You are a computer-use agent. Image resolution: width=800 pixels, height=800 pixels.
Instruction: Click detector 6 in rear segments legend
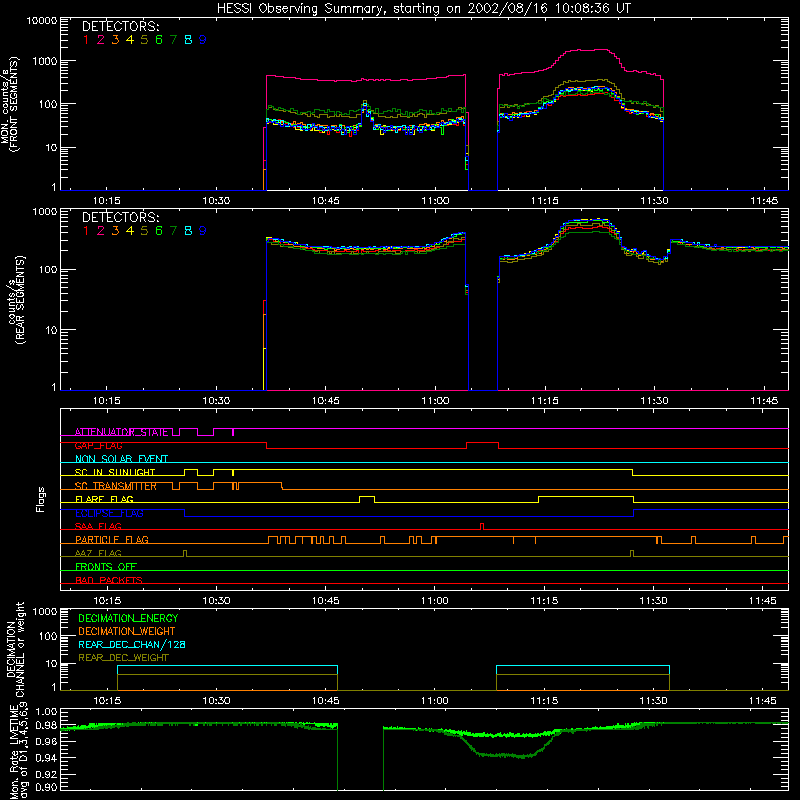(159, 231)
